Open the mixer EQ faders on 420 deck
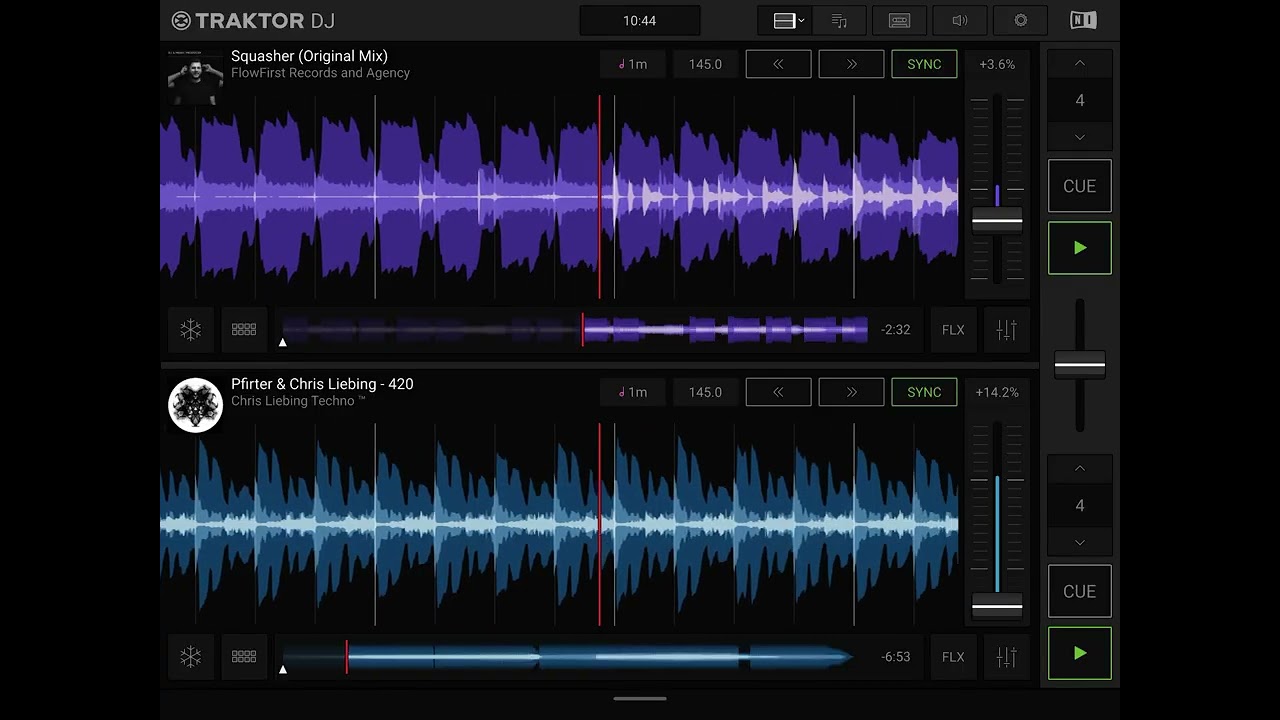Viewport: 1280px width, 720px height. click(x=1006, y=657)
